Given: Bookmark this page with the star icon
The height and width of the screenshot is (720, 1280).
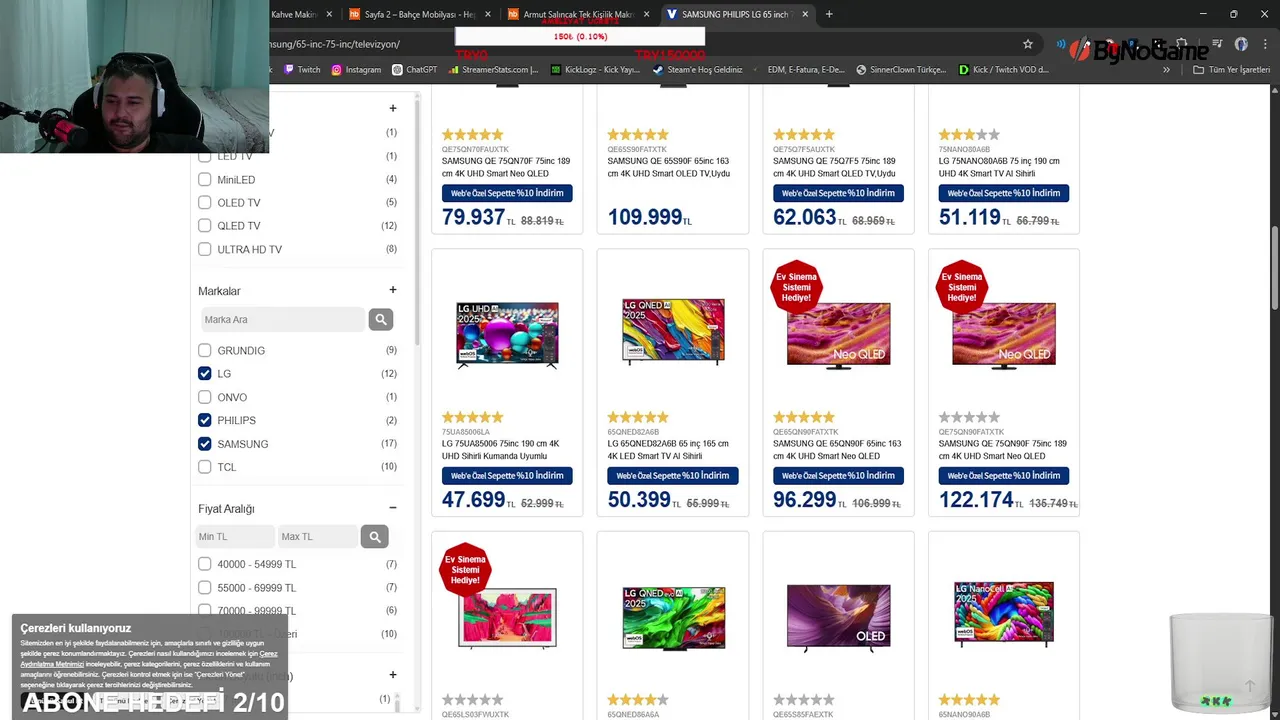Looking at the screenshot, I should pyautogui.click(x=1027, y=44).
